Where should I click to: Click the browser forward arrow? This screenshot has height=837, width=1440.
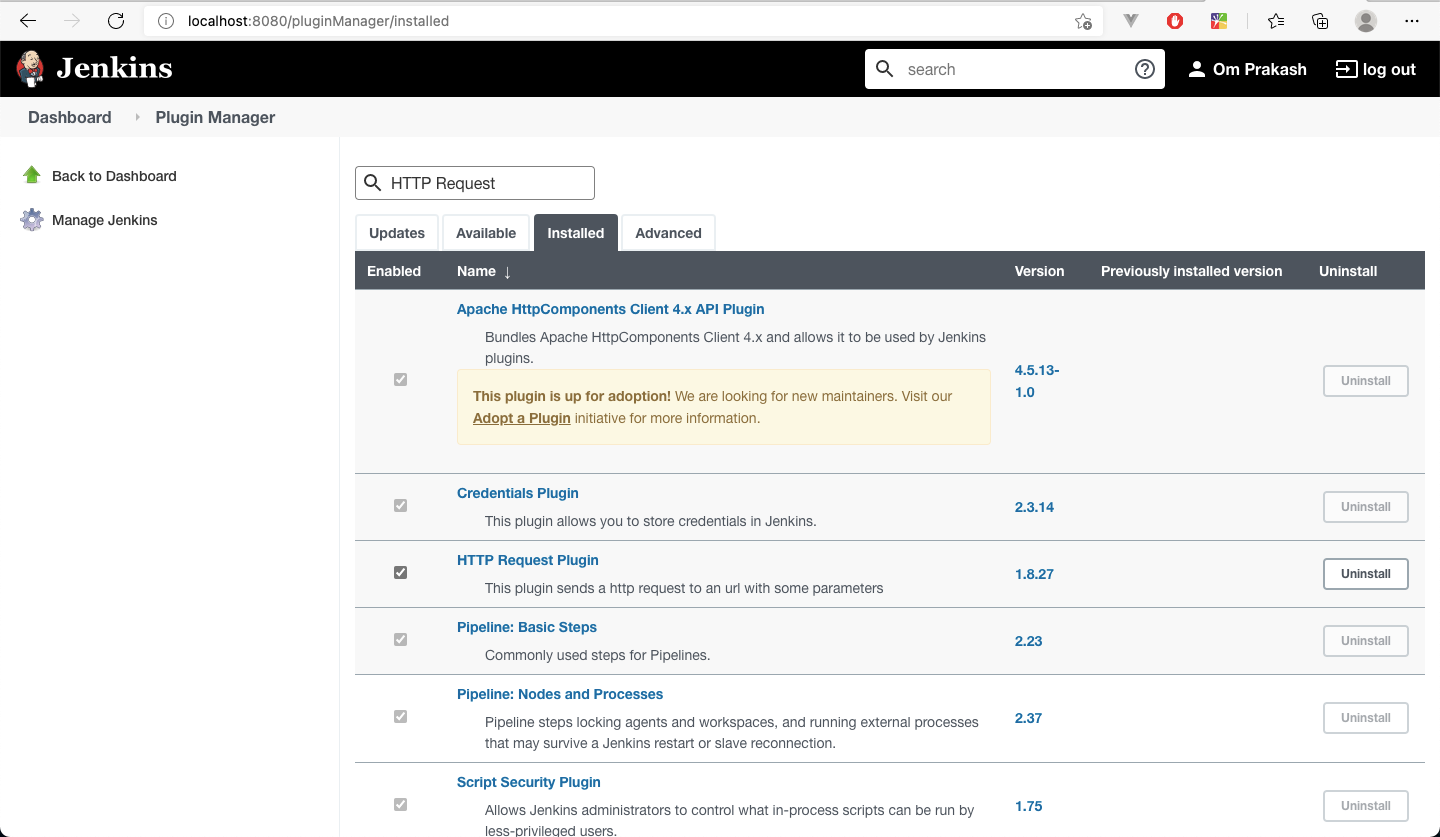tap(72, 21)
